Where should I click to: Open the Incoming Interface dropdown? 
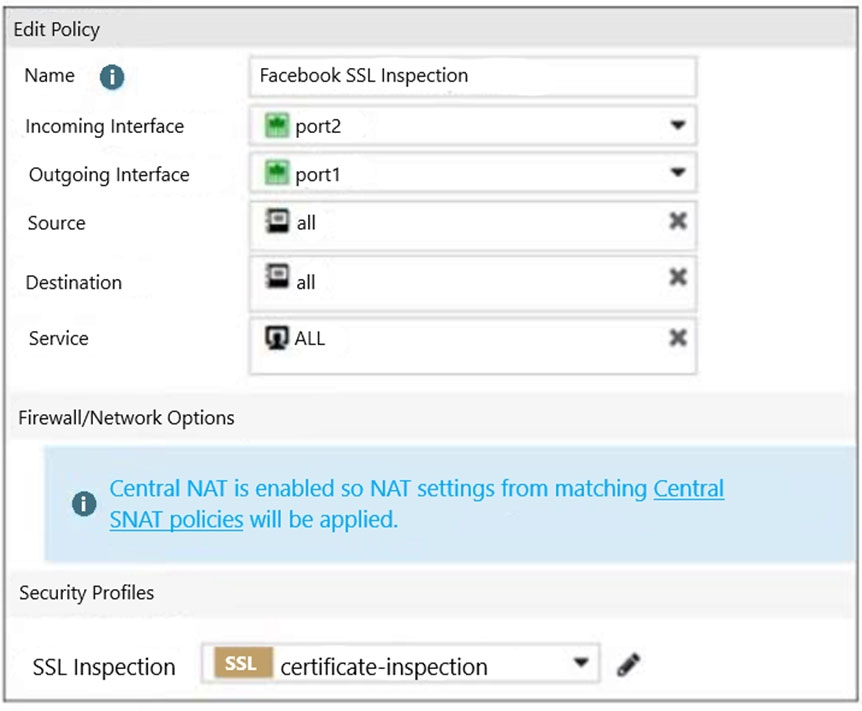click(678, 125)
